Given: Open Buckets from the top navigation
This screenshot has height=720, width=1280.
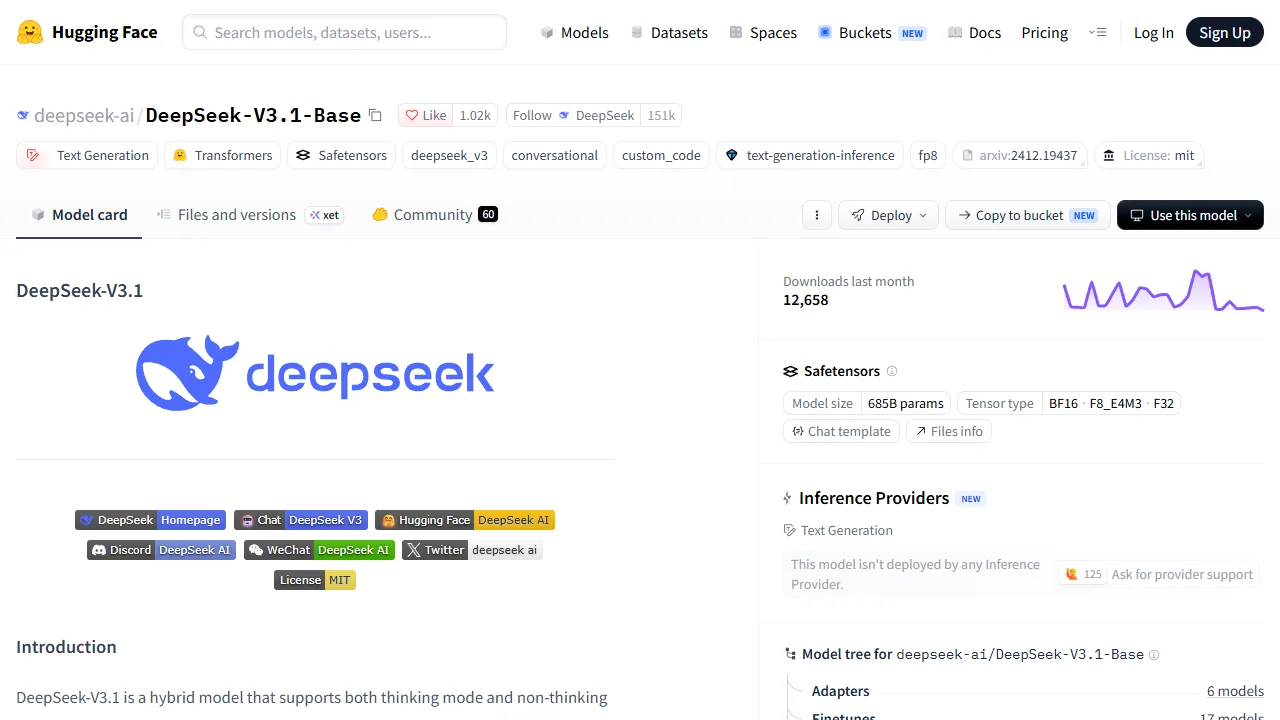Looking at the screenshot, I should tap(871, 32).
